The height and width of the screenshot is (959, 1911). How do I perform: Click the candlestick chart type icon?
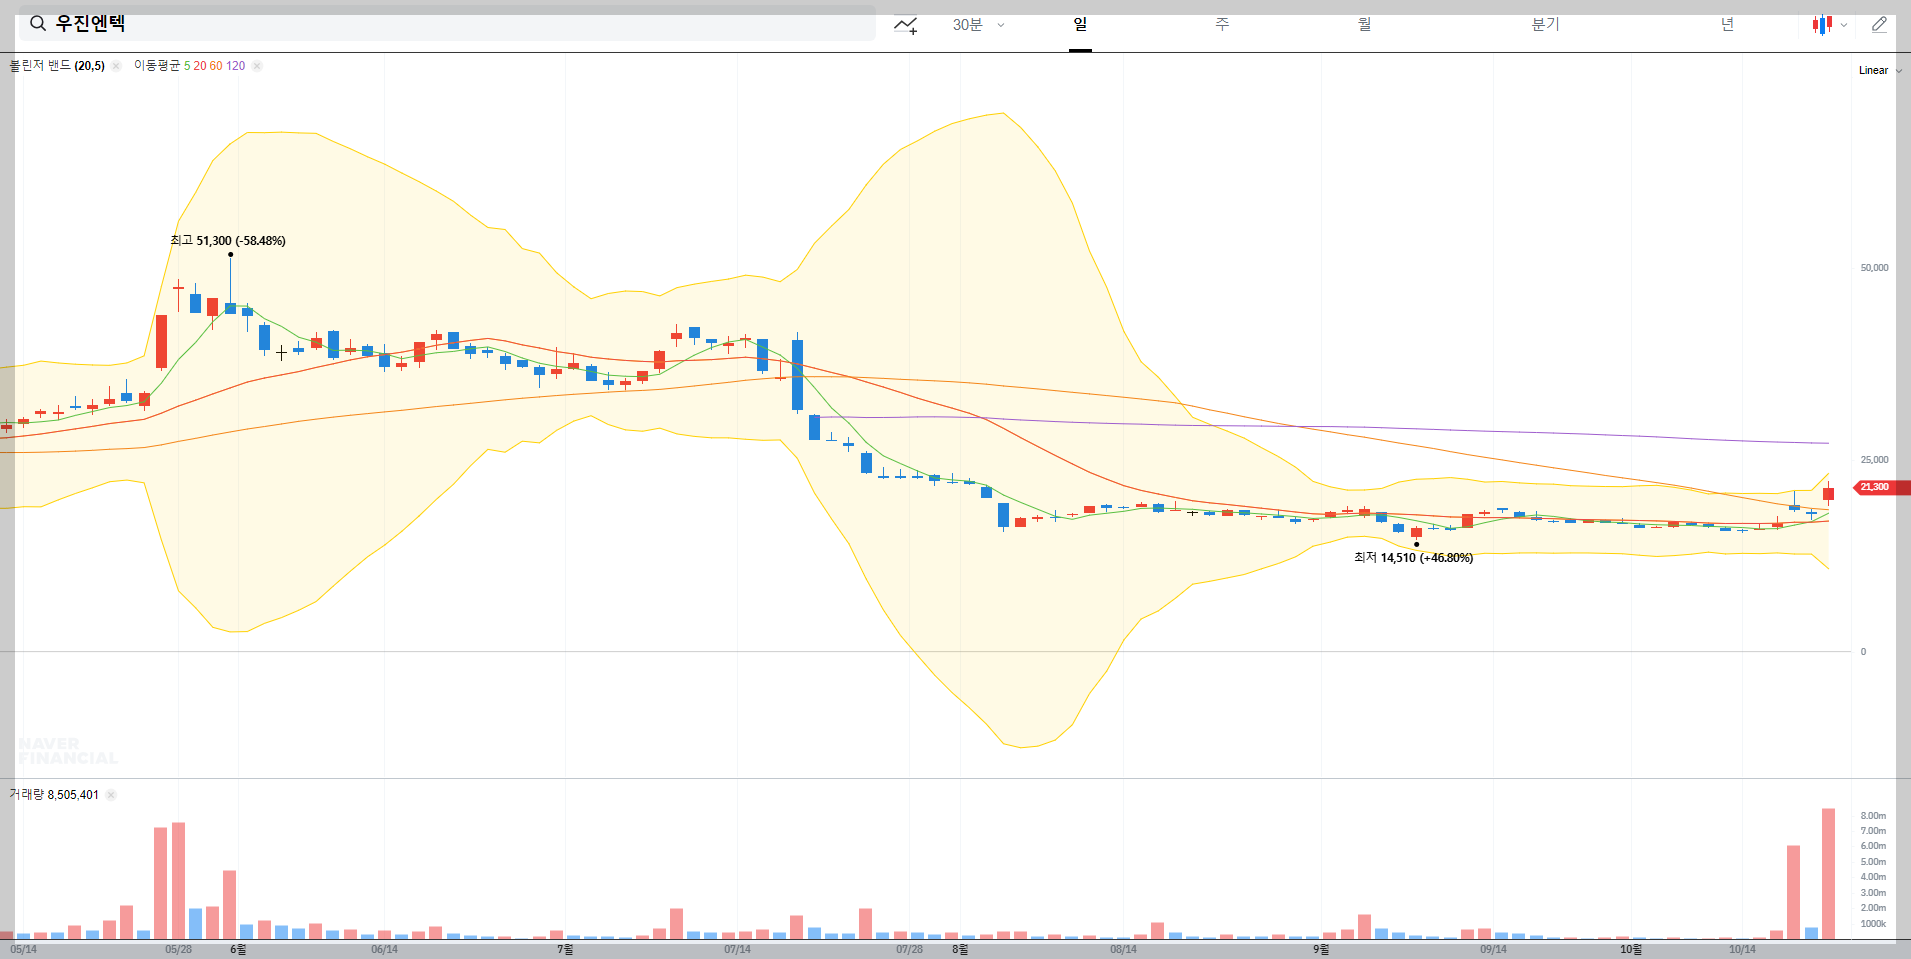pos(1822,25)
